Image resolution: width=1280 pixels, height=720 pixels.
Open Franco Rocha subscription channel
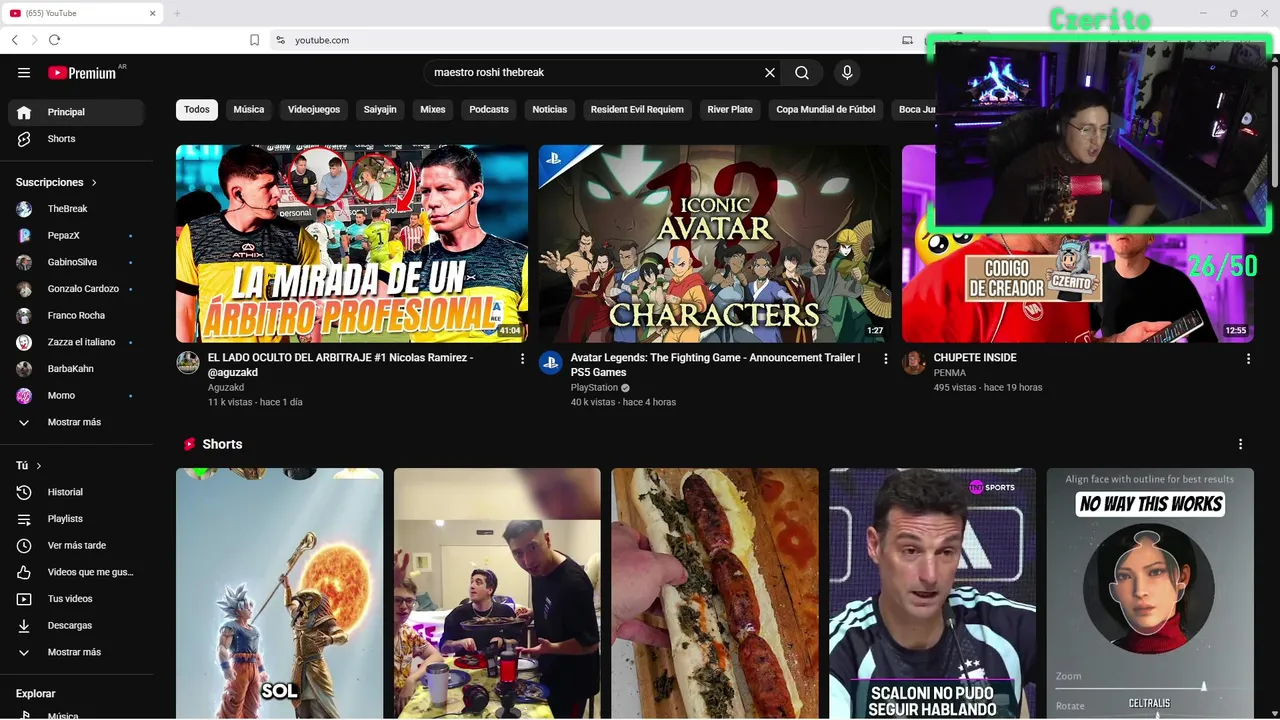(x=76, y=315)
